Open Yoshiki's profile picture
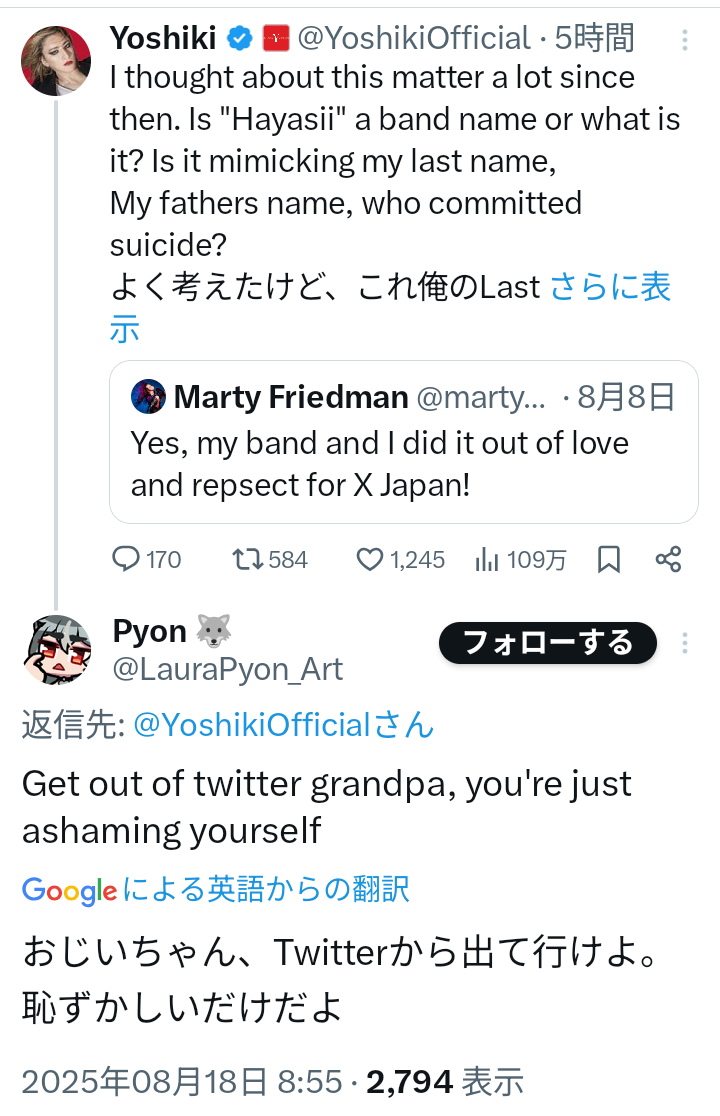Image resolution: width=720 pixels, height=1116 pixels. [x=56, y=61]
